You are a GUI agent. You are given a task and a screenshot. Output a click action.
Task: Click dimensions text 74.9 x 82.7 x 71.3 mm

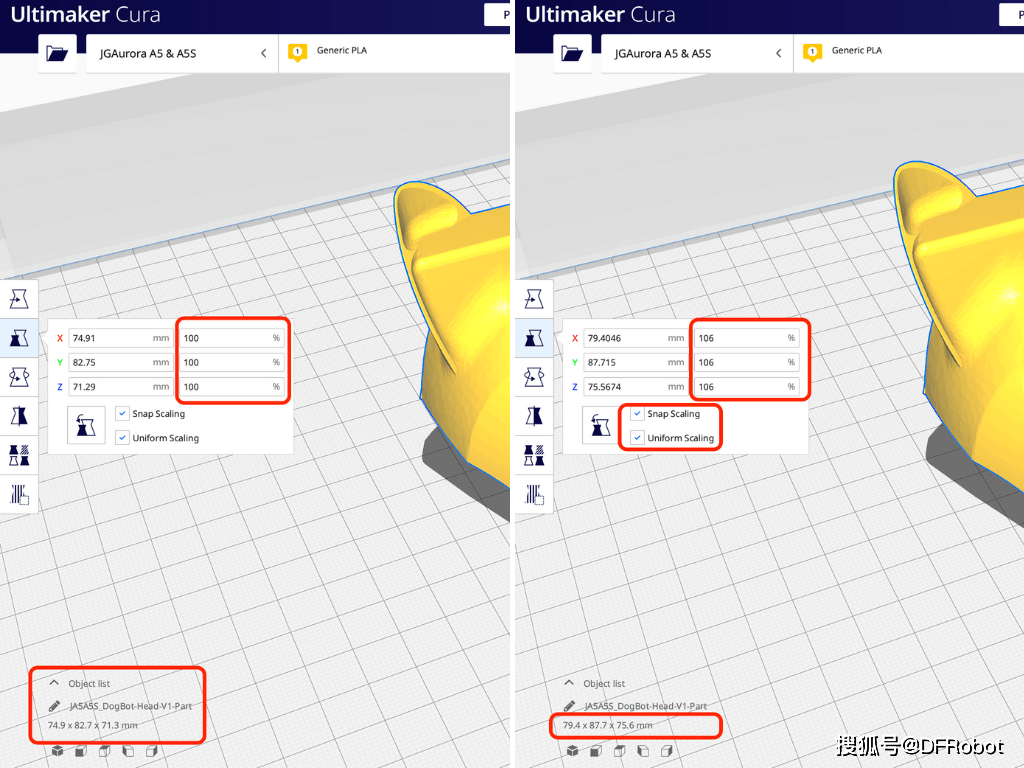coord(93,726)
